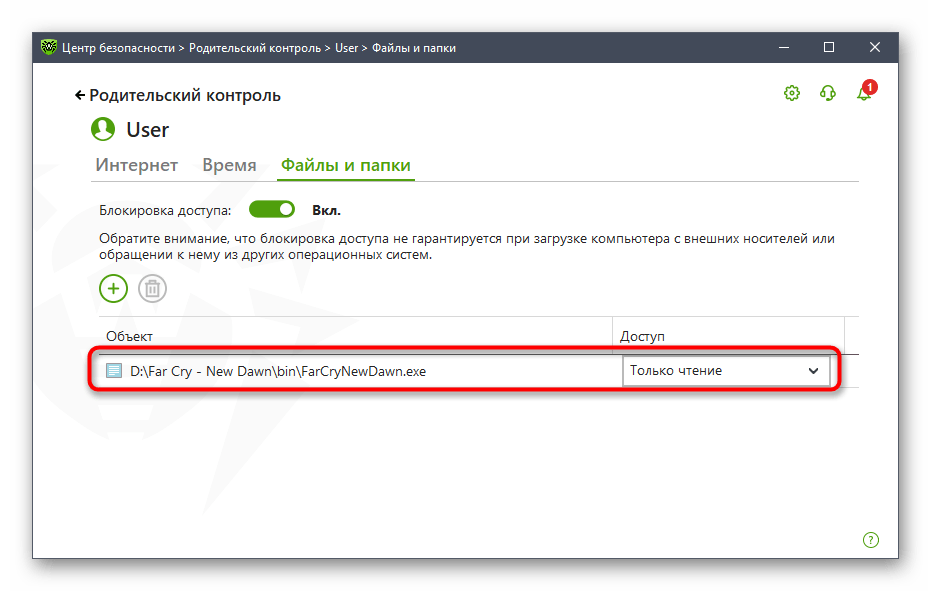The height and width of the screenshot is (591, 931).
Task: Minimize the Центр безопасности window
Action: 784,48
